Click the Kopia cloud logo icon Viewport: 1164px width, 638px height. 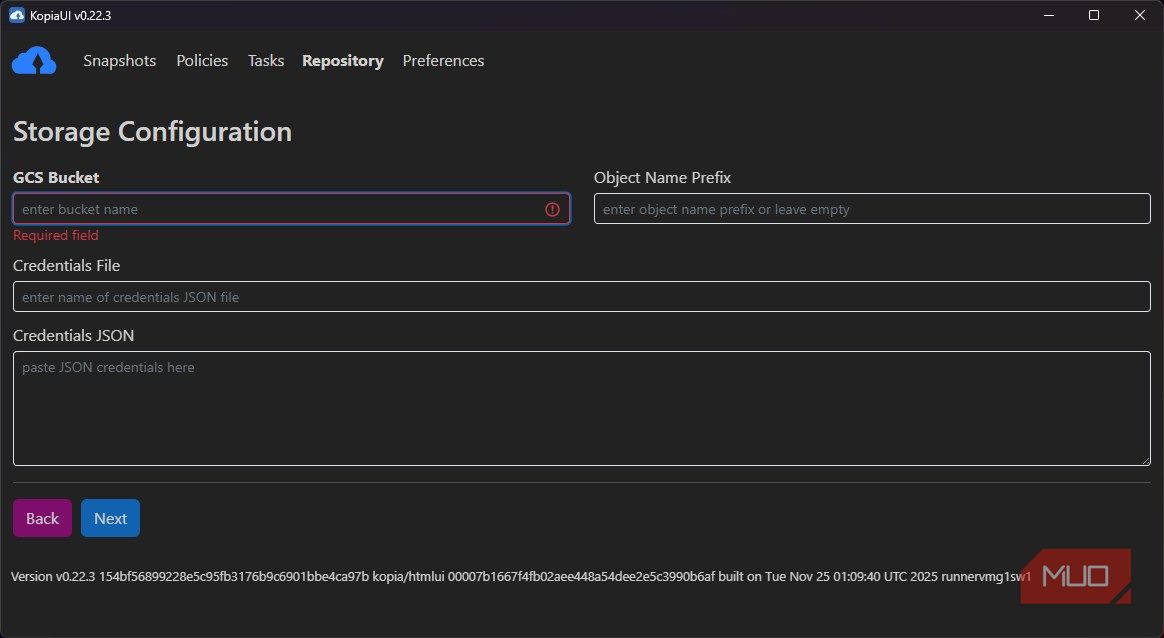[x=34, y=61]
